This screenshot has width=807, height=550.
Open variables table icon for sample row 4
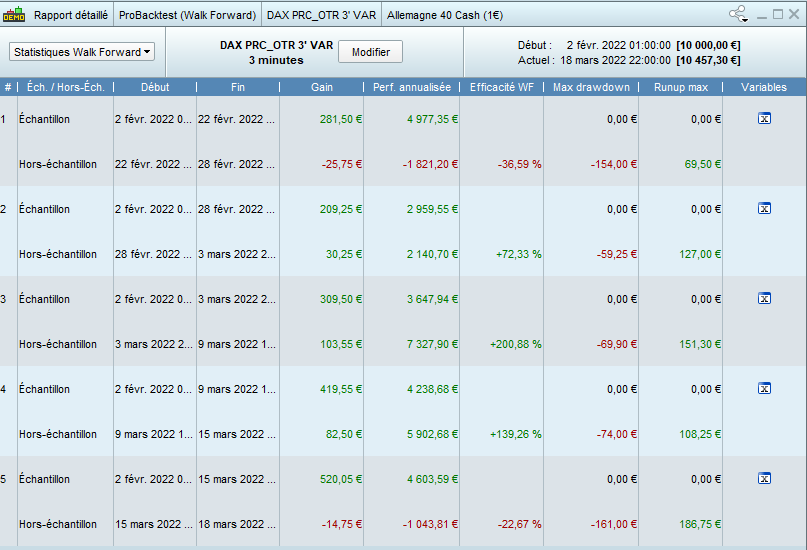764,388
